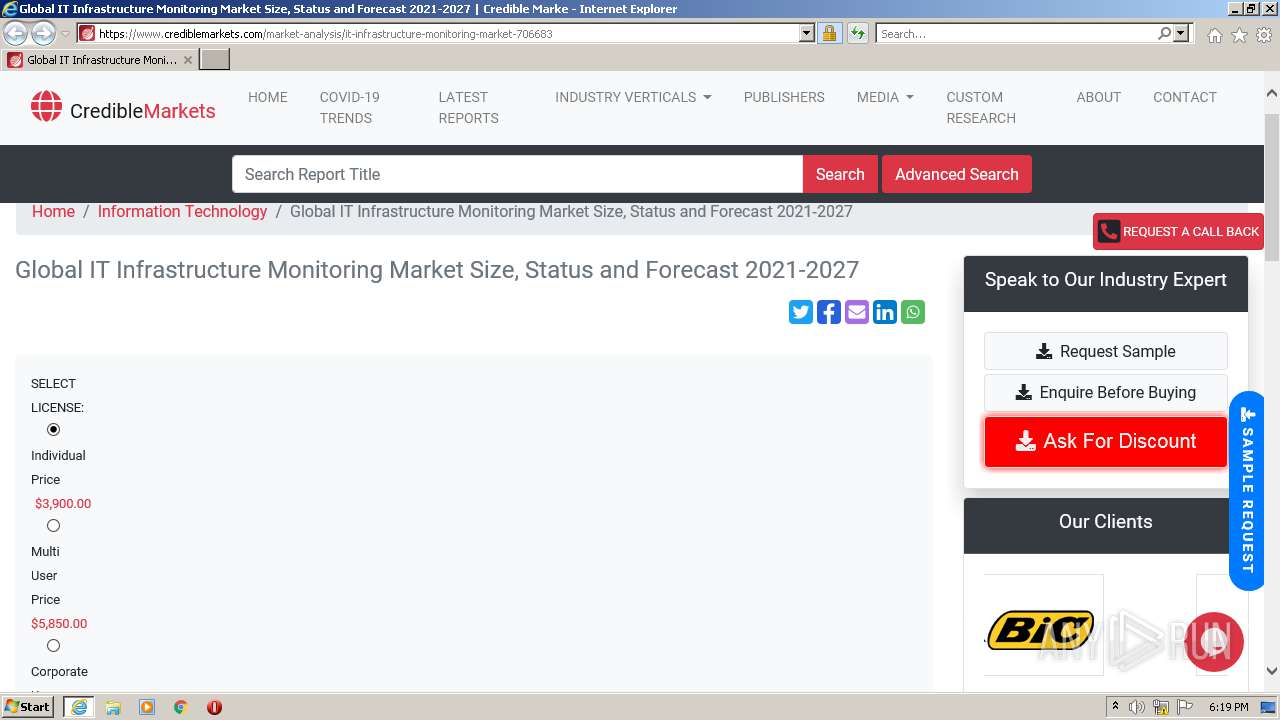This screenshot has height=720, width=1280.
Task: Click the taskbar clock showing 6:19 PM
Action: click(1228, 707)
